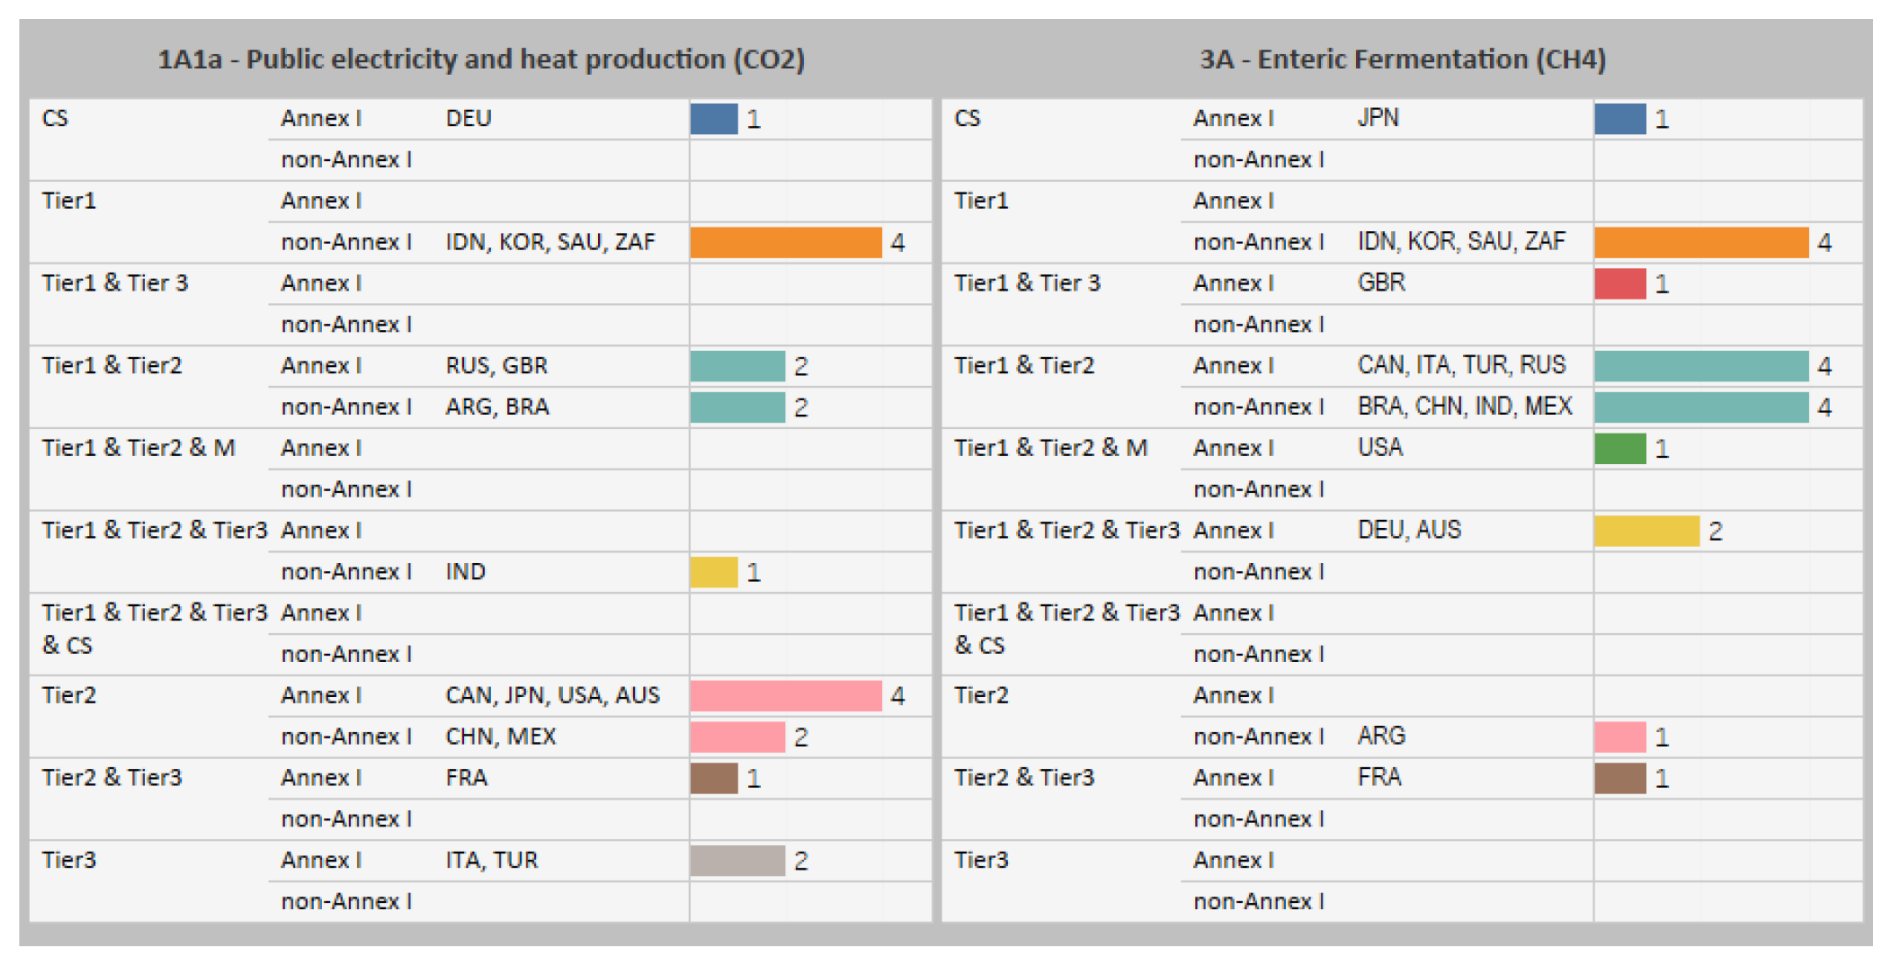Click the BRA, CHN, IND, MEX label
1892x966 pixels.
tap(1464, 406)
